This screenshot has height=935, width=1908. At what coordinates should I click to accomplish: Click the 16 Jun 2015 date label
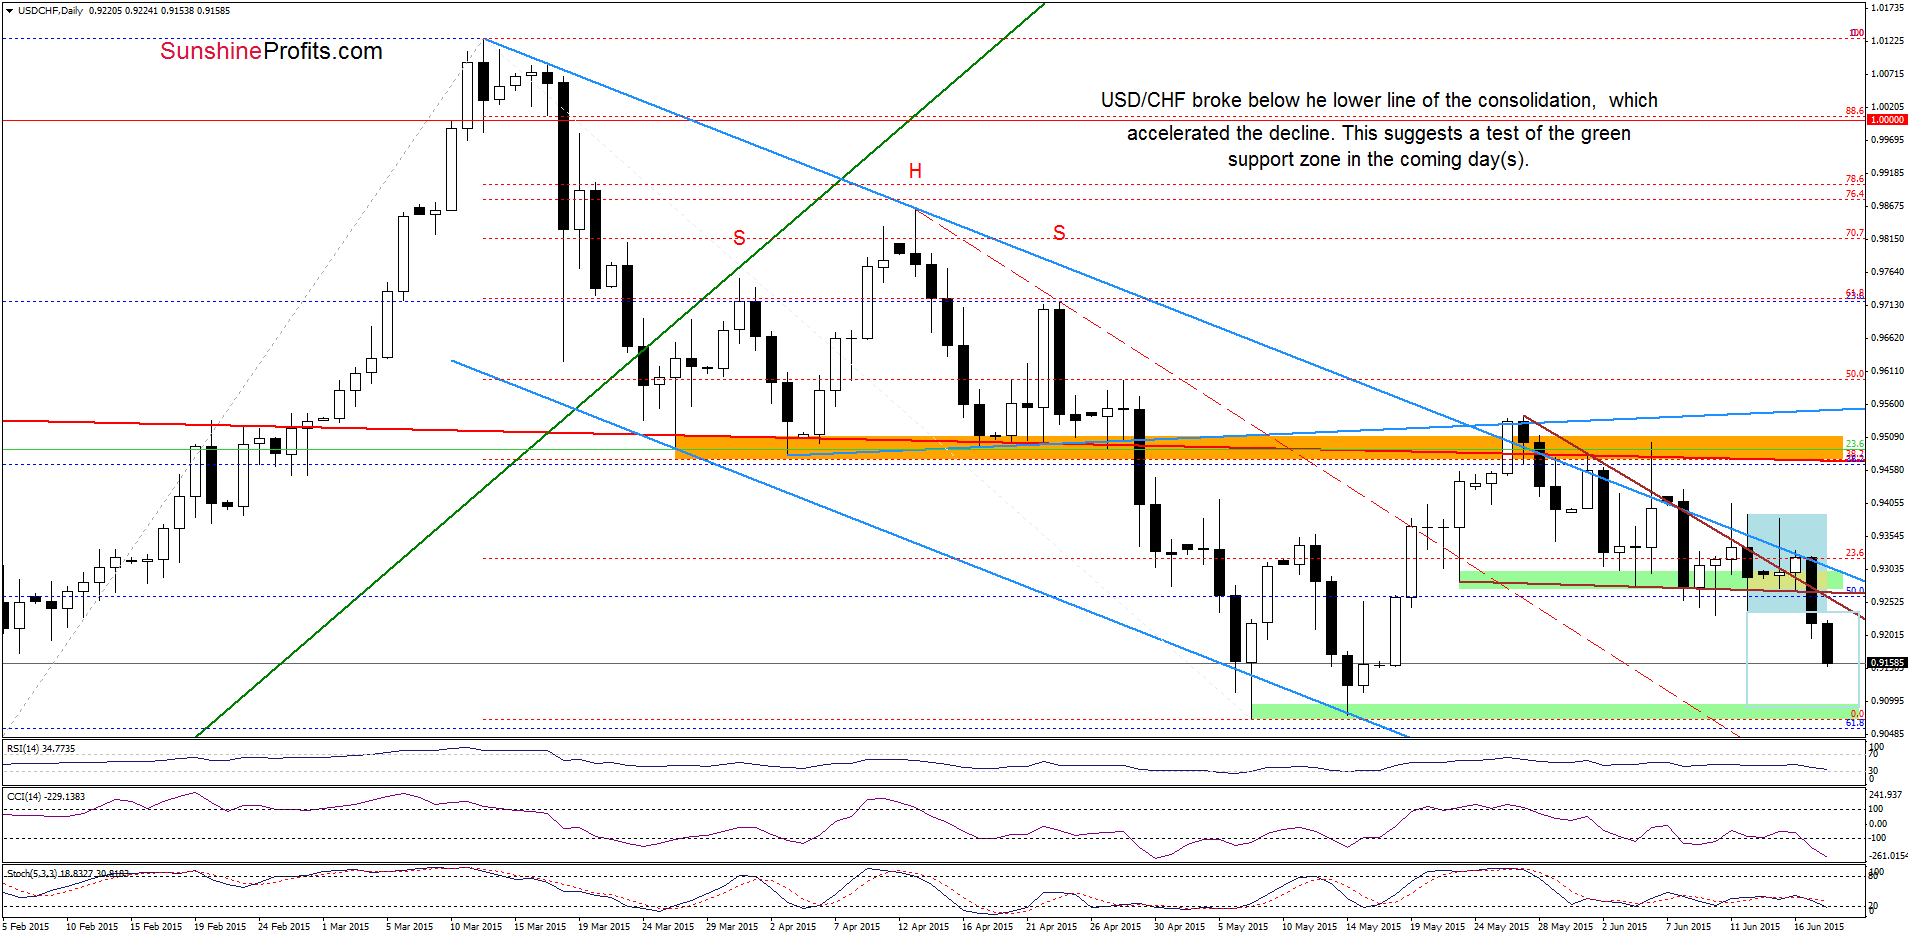point(1819,927)
